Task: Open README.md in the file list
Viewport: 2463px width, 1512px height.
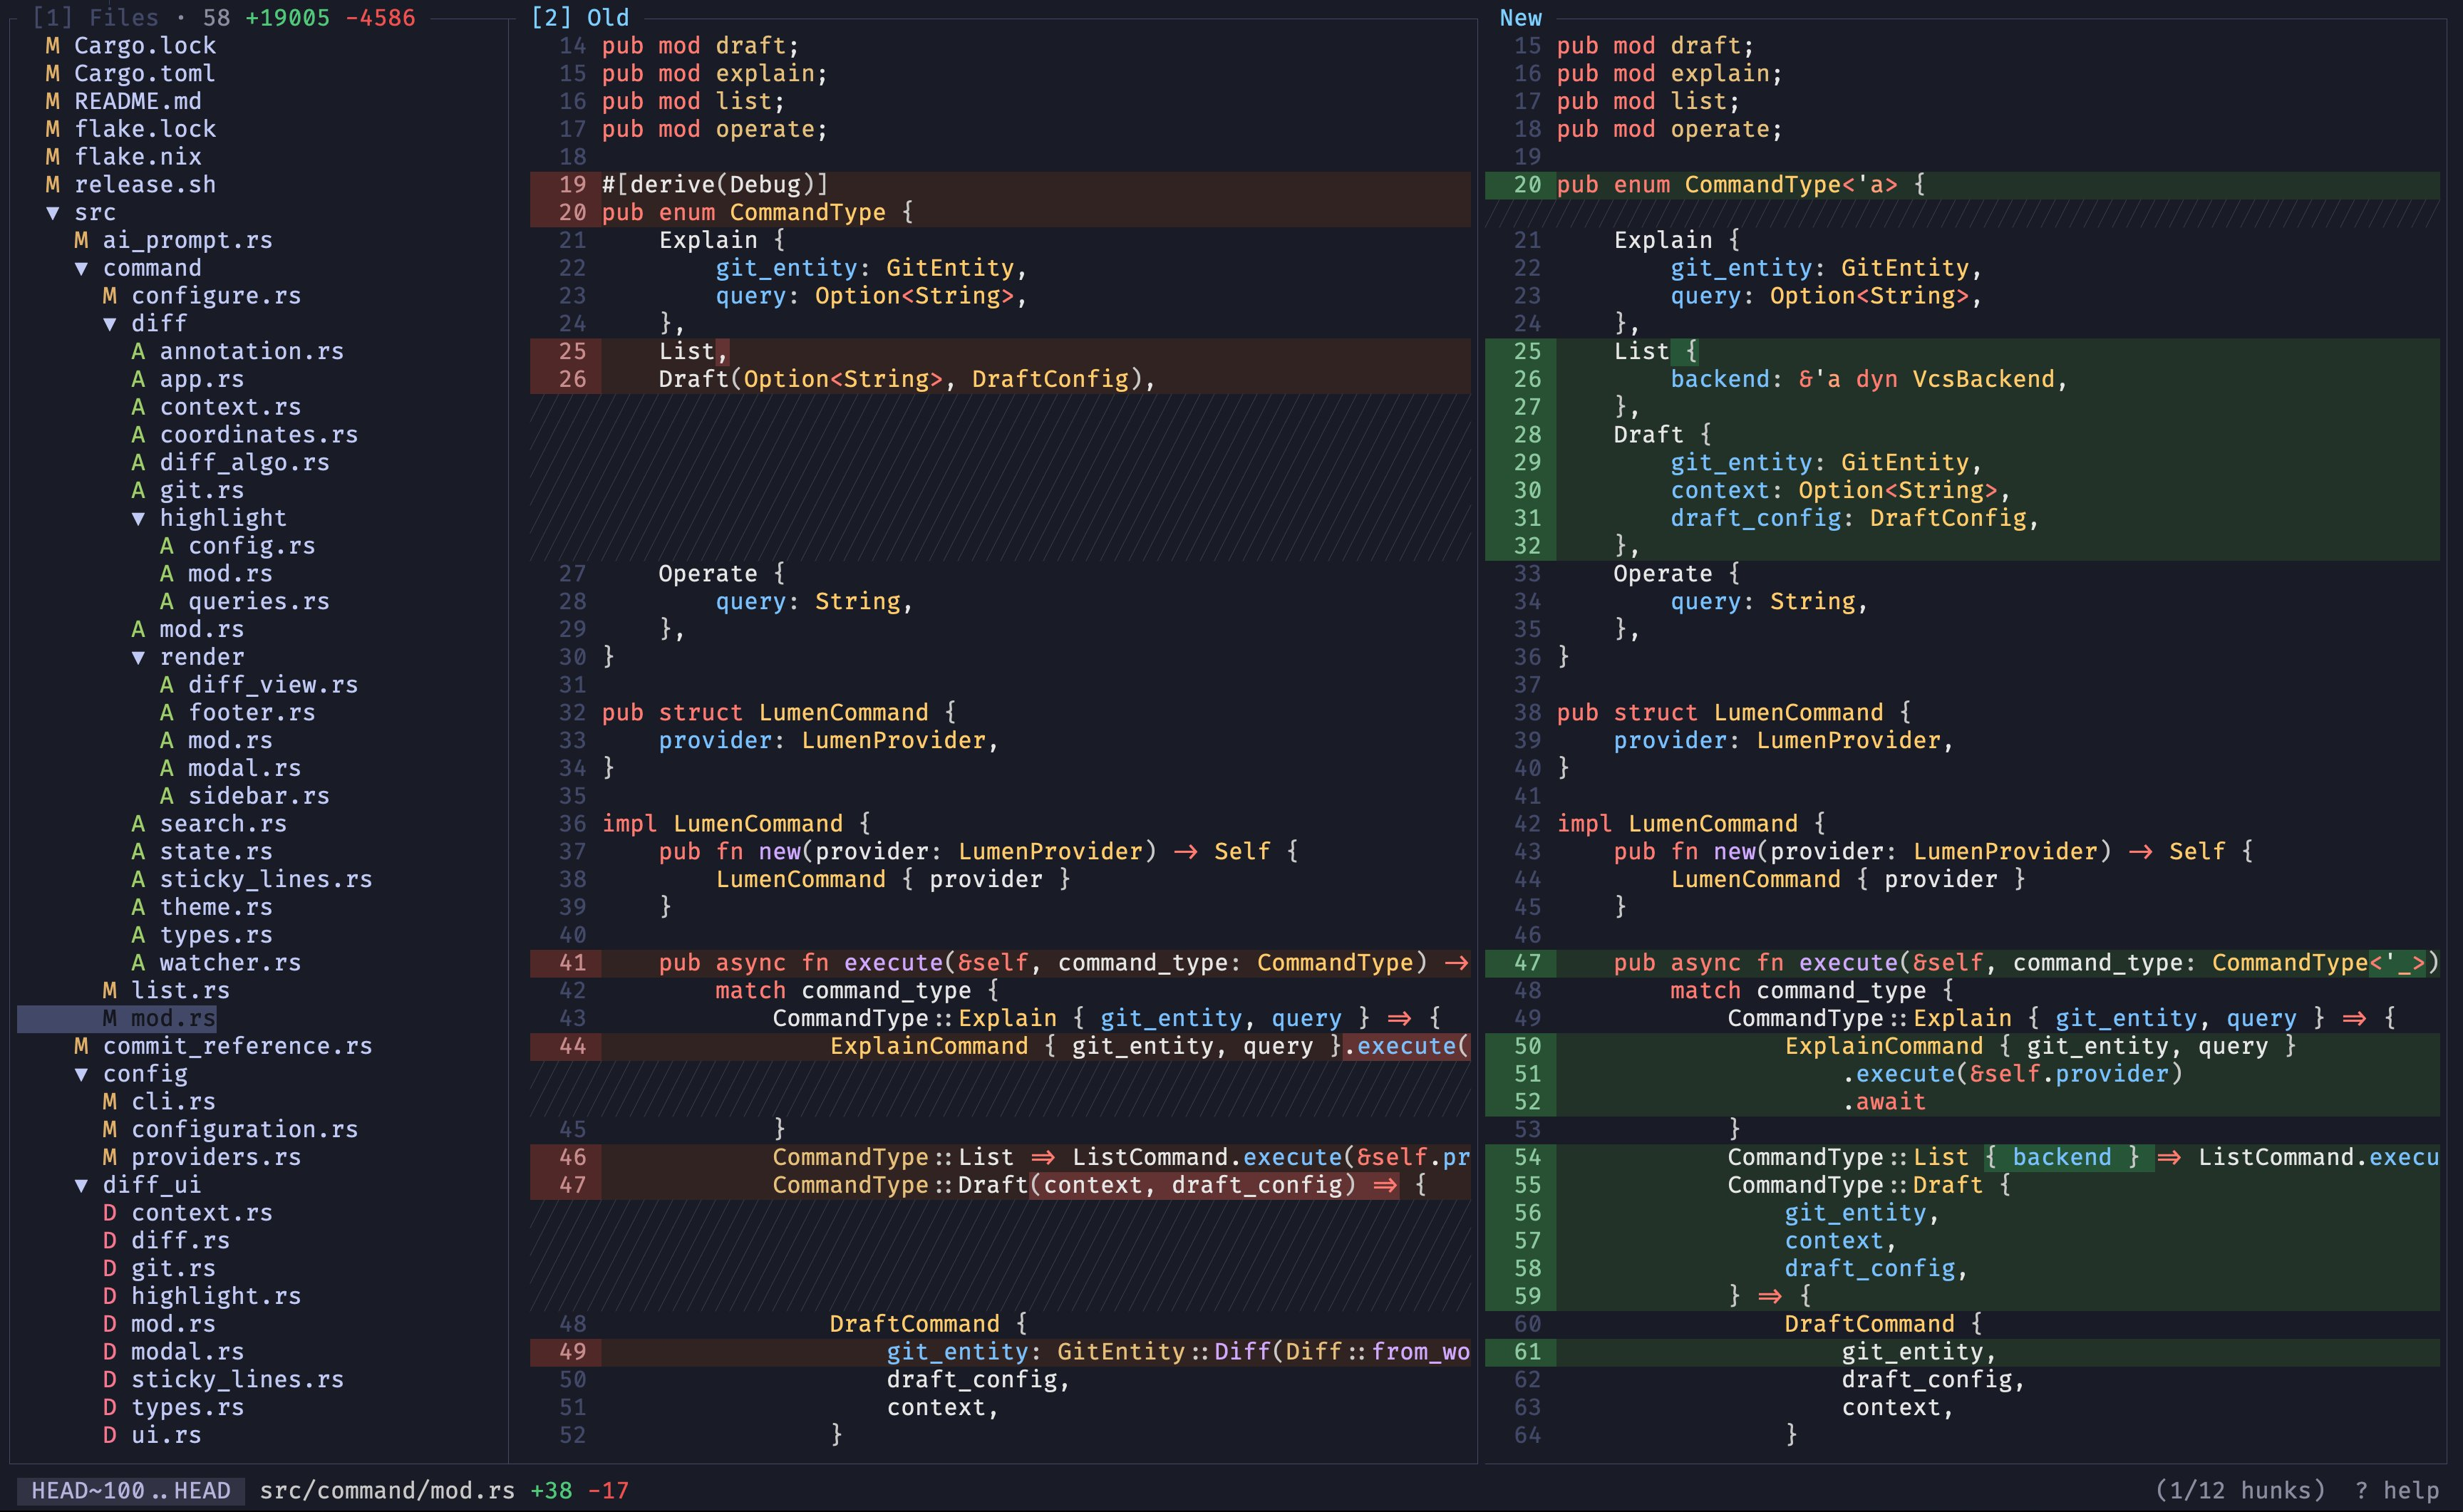Action: 138,102
